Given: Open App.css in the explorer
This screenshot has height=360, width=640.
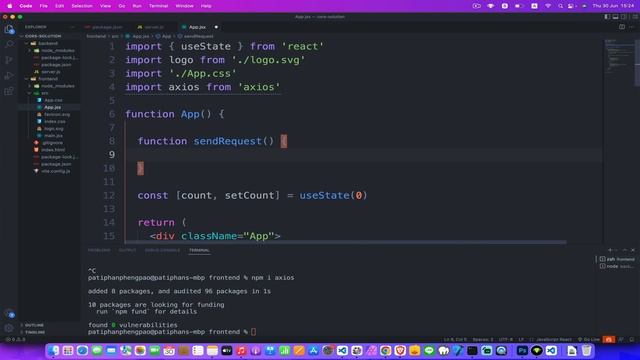Looking at the screenshot, I should tap(53, 100).
